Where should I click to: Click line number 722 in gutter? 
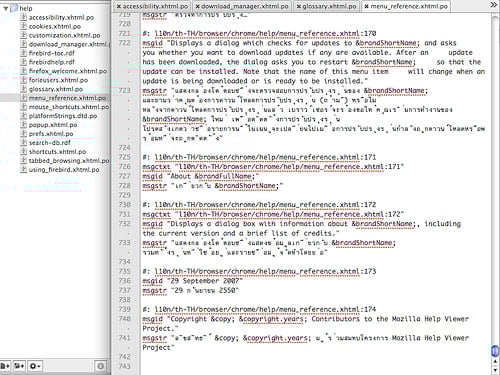[124, 43]
